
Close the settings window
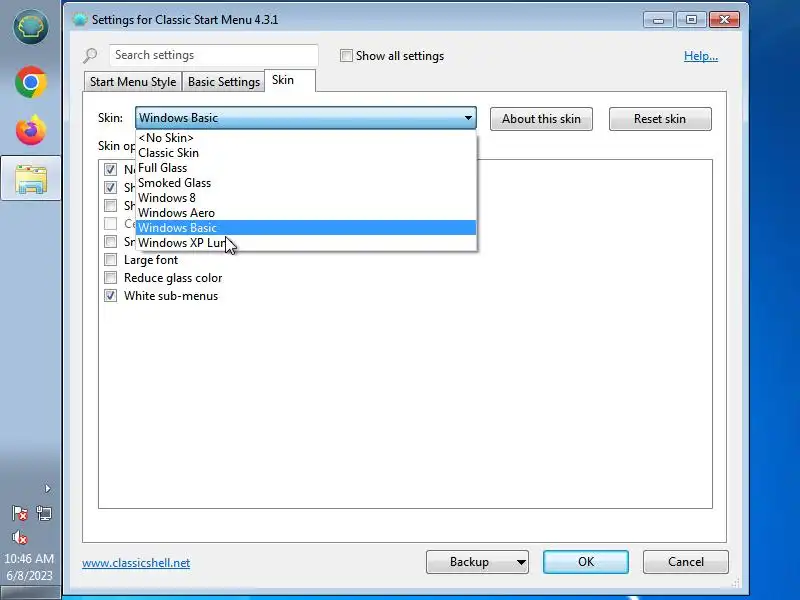click(x=724, y=20)
